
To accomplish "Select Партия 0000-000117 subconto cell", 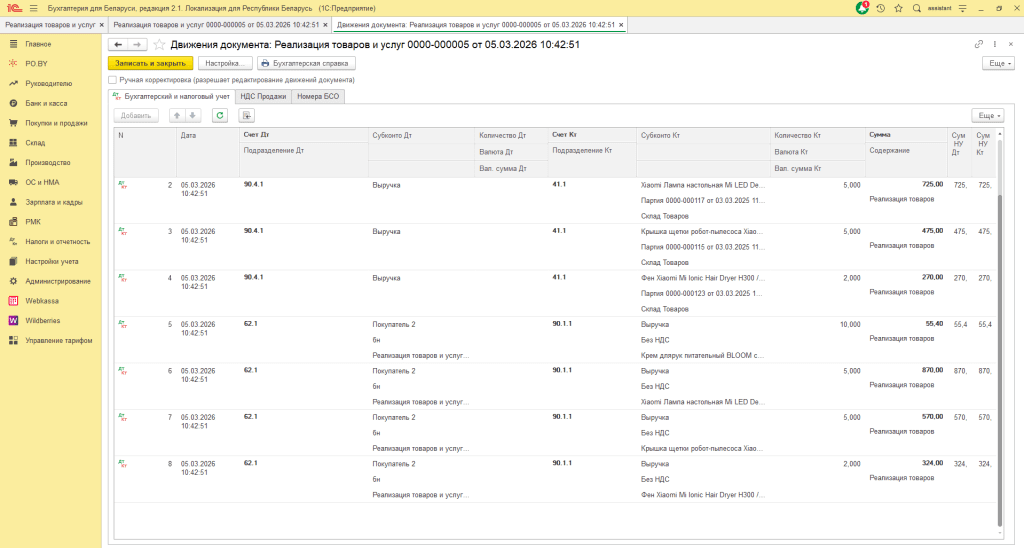I will pos(703,201).
